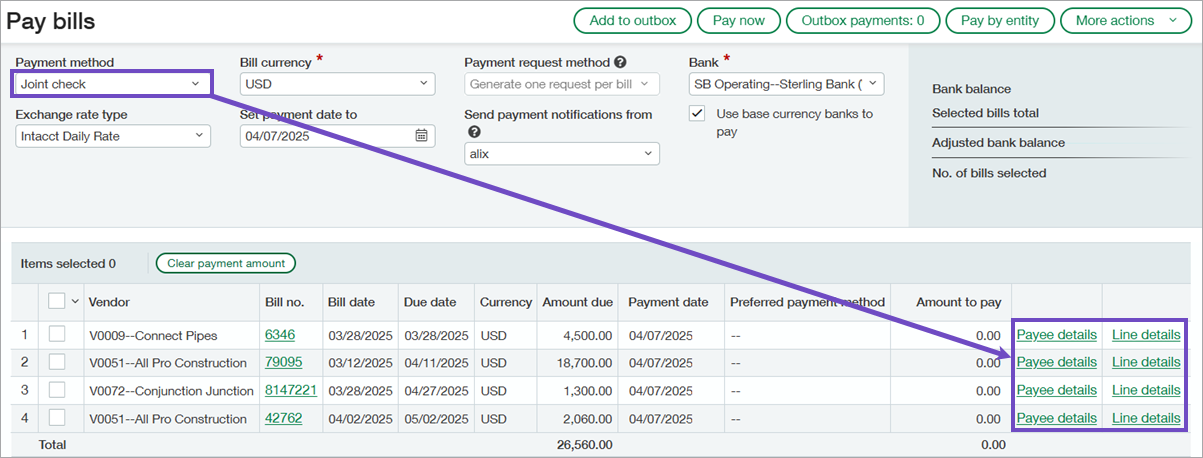
Task: Expand the Bill currency dropdown
Action: point(336,84)
